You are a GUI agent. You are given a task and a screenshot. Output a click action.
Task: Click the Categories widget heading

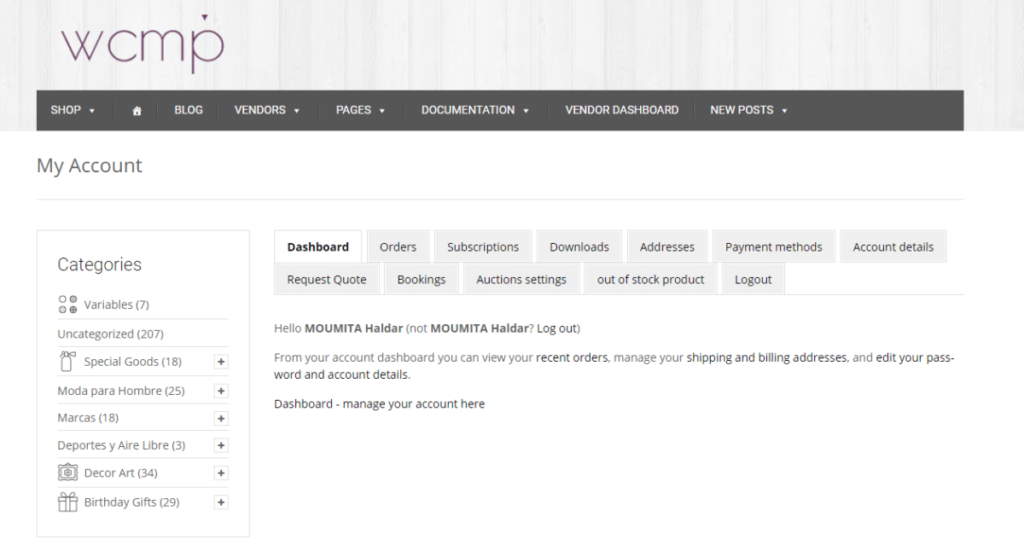click(x=99, y=264)
